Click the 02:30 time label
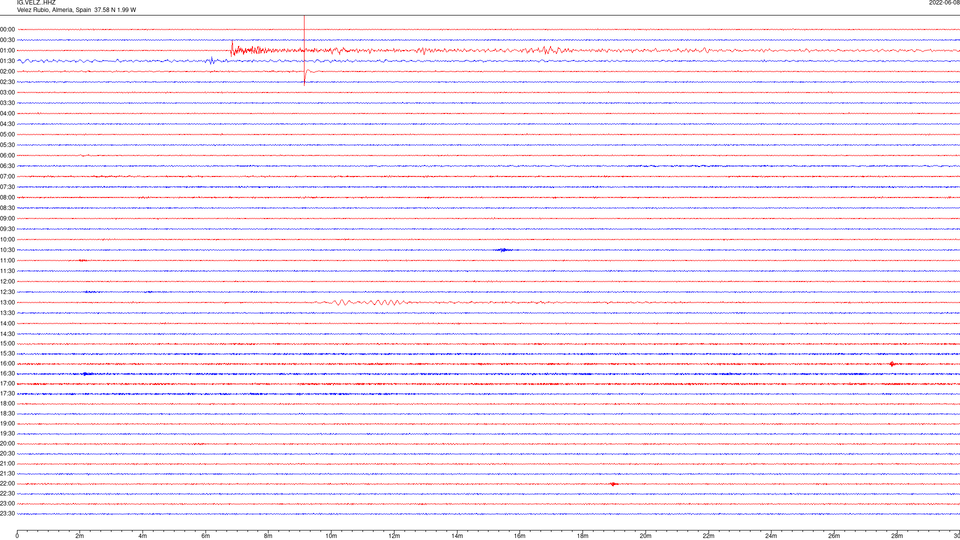The width and height of the screenshot is (960, 540). 7,82
